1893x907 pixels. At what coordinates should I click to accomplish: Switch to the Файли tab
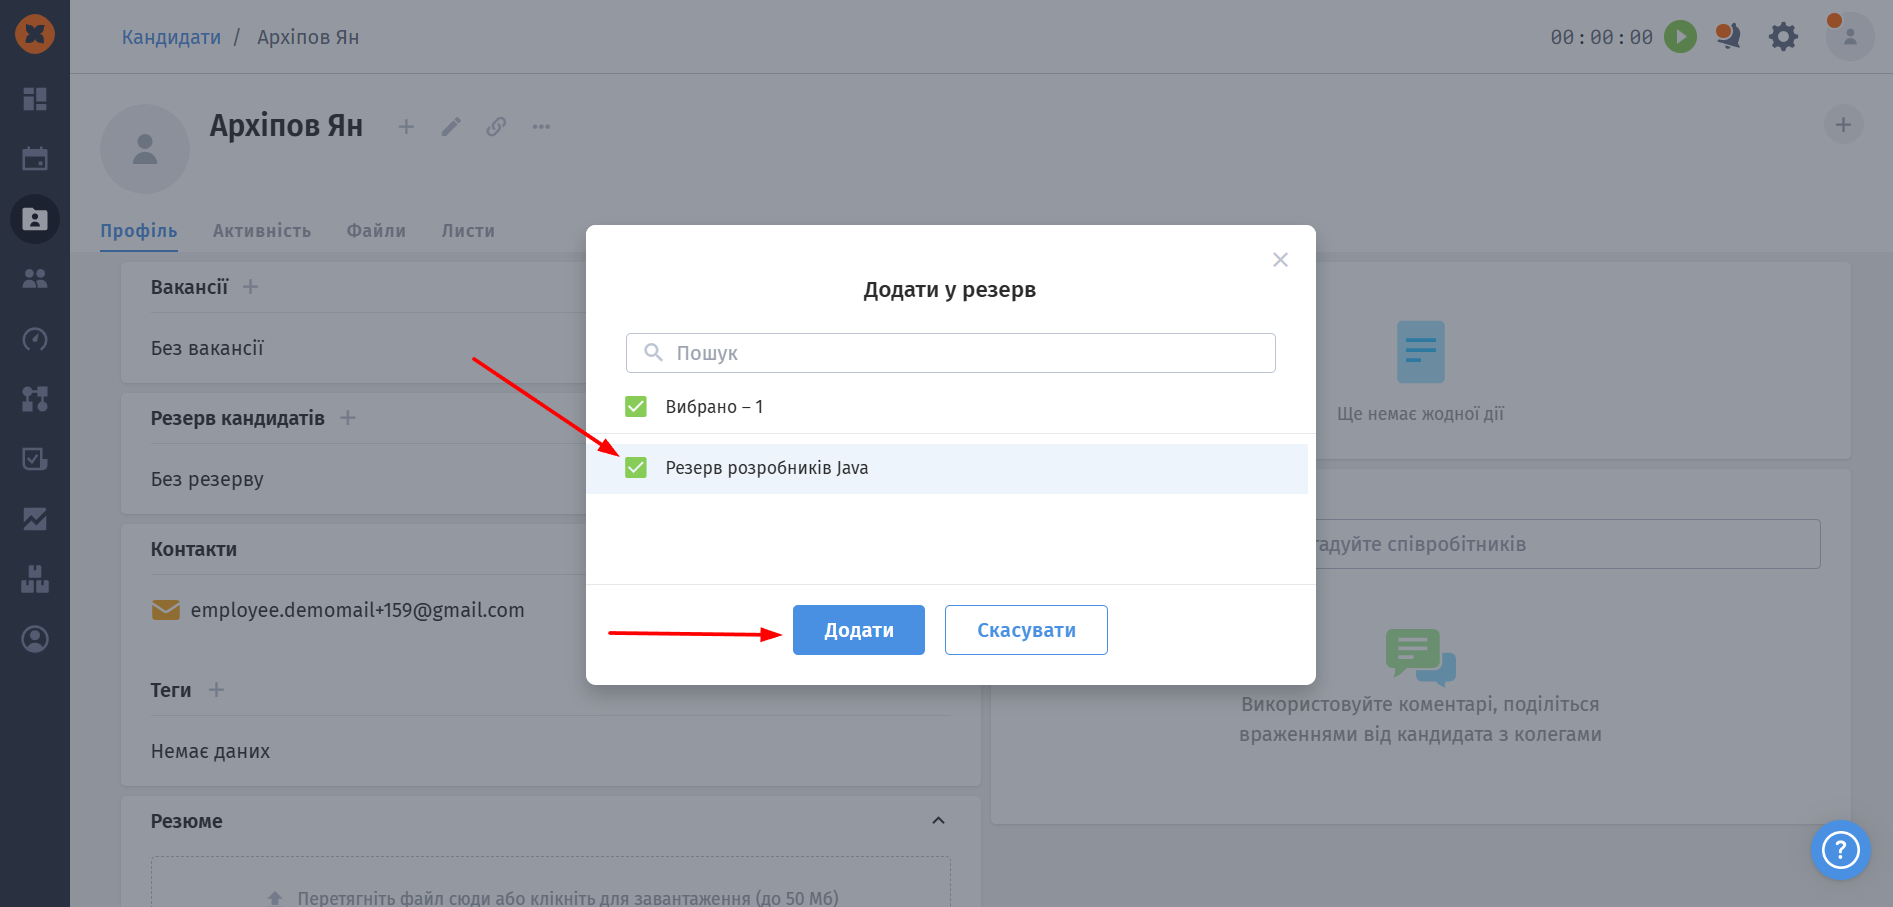376,231
